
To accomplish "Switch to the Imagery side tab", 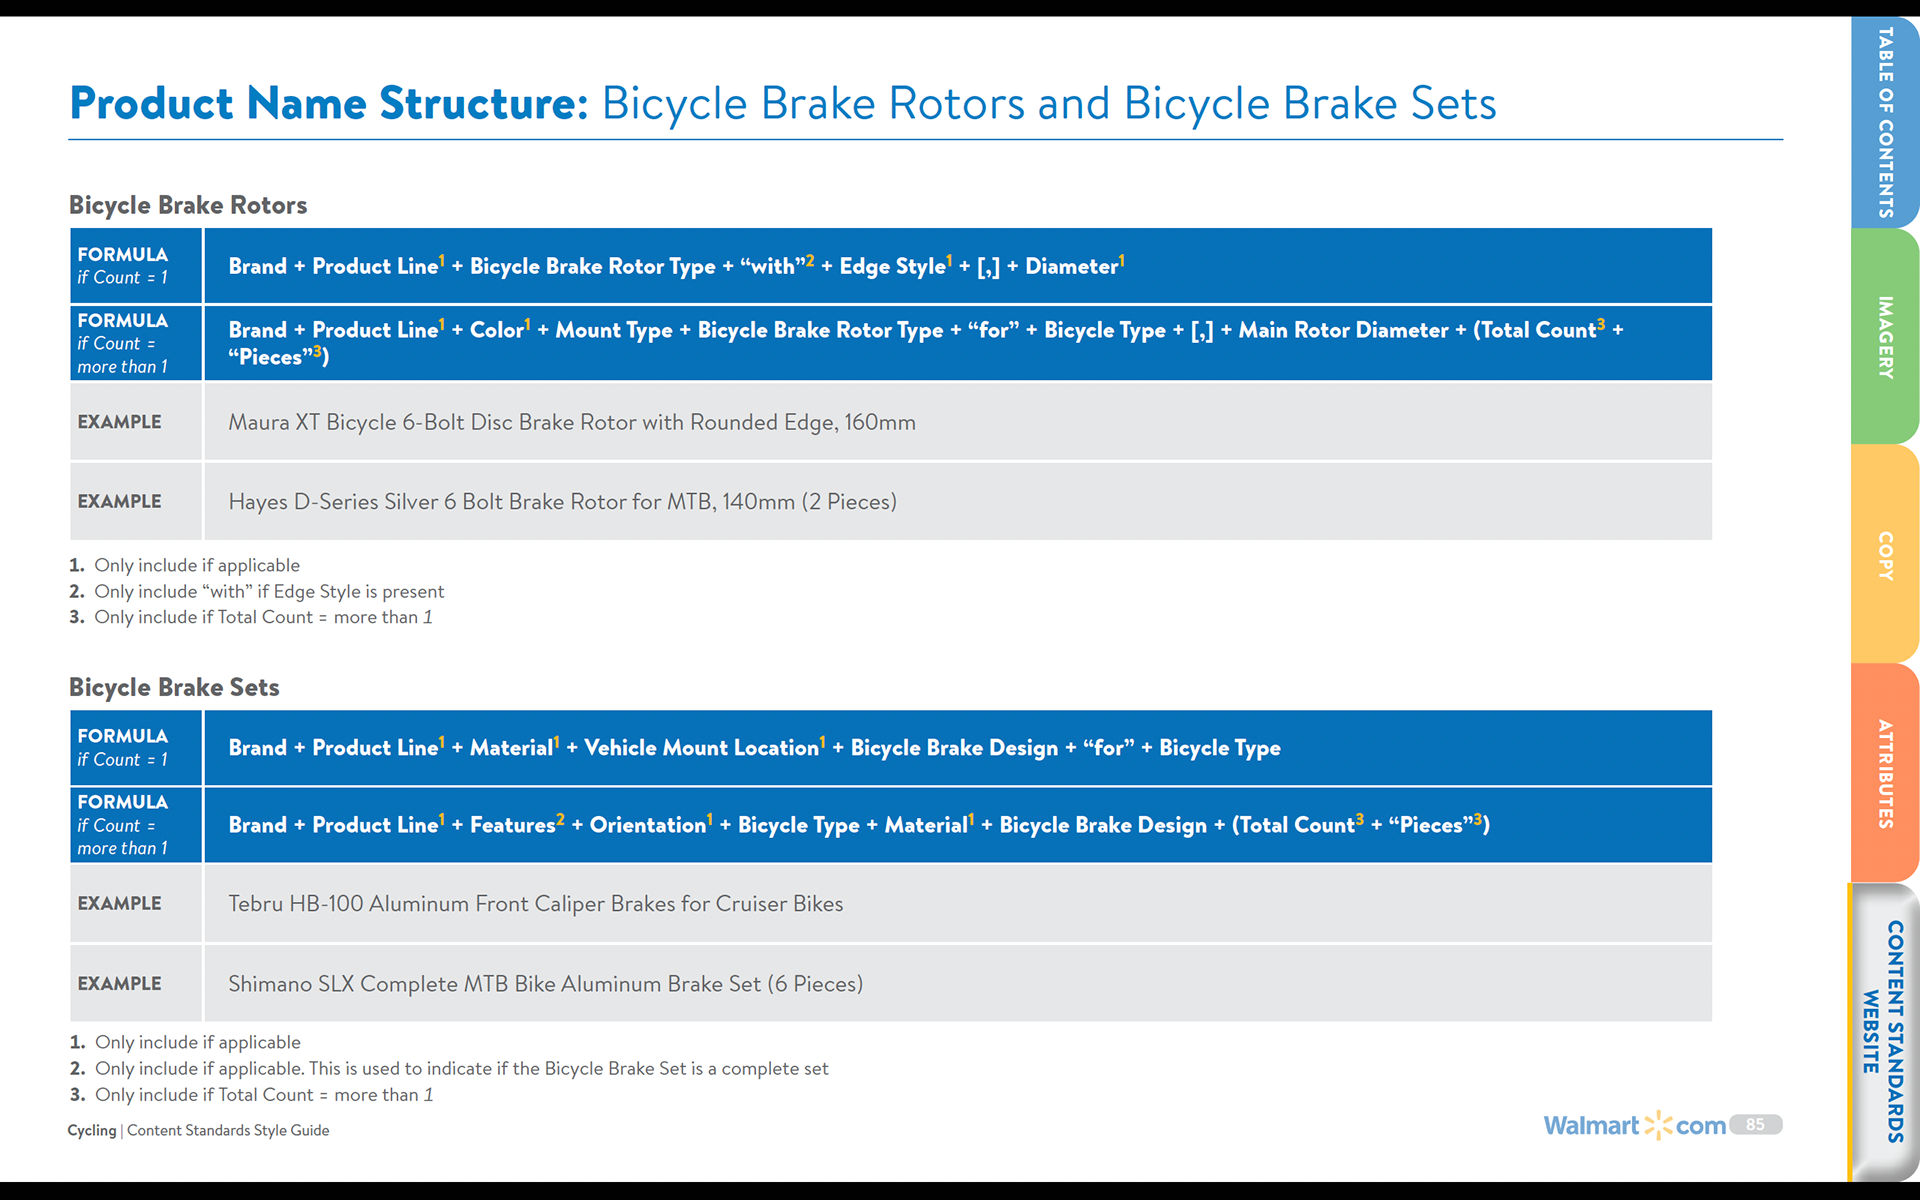I will tap(1884, 337).
